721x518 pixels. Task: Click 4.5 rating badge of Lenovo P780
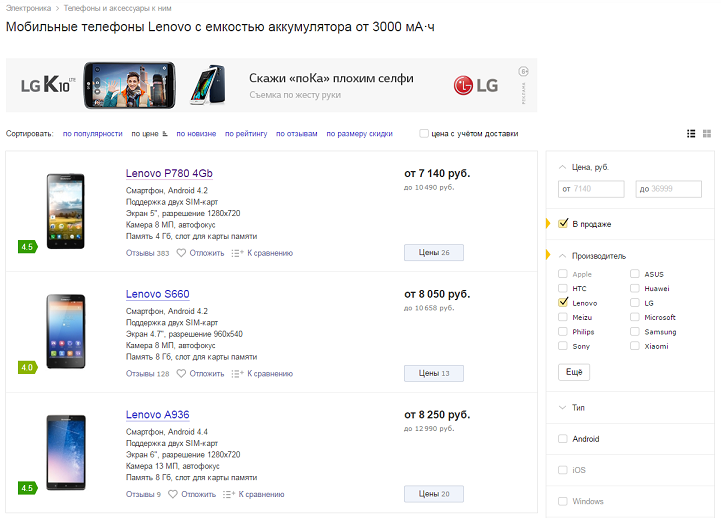pos(28,247)
